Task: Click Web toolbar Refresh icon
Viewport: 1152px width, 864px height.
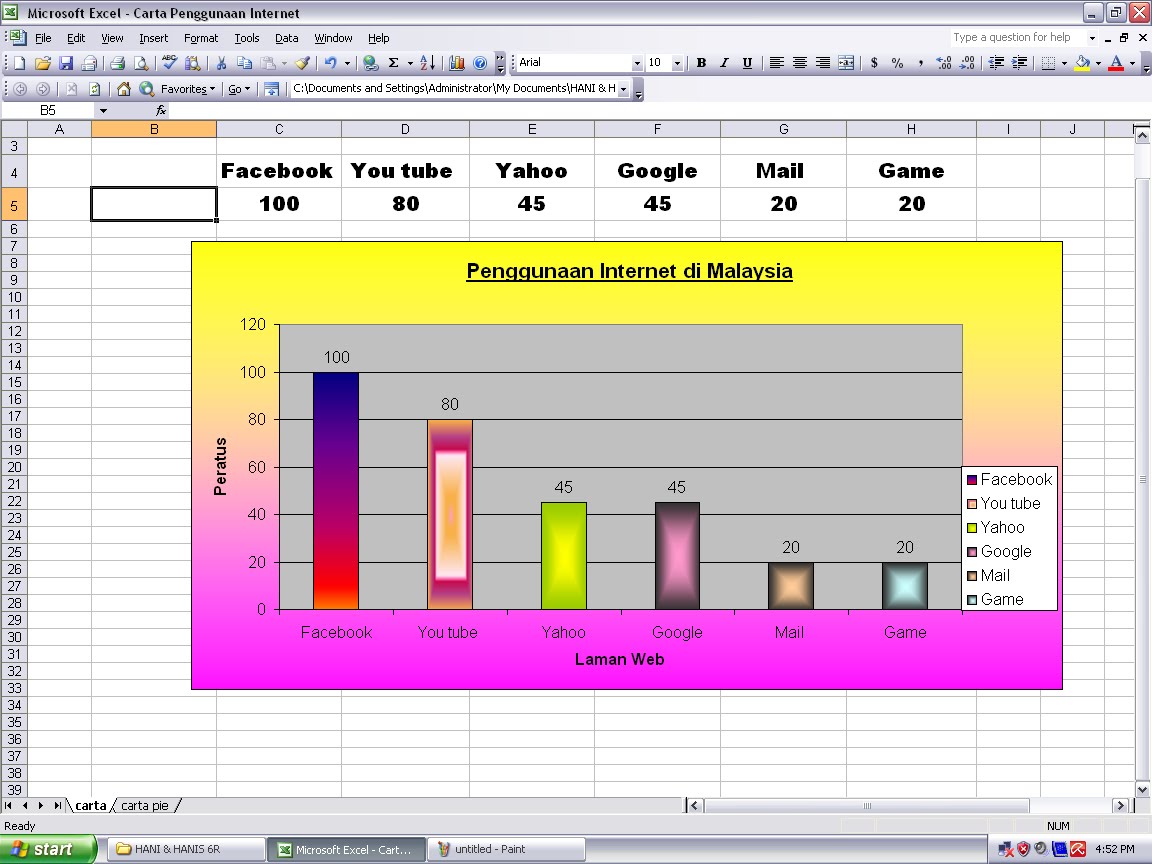Action: click(x=94, y=89)
